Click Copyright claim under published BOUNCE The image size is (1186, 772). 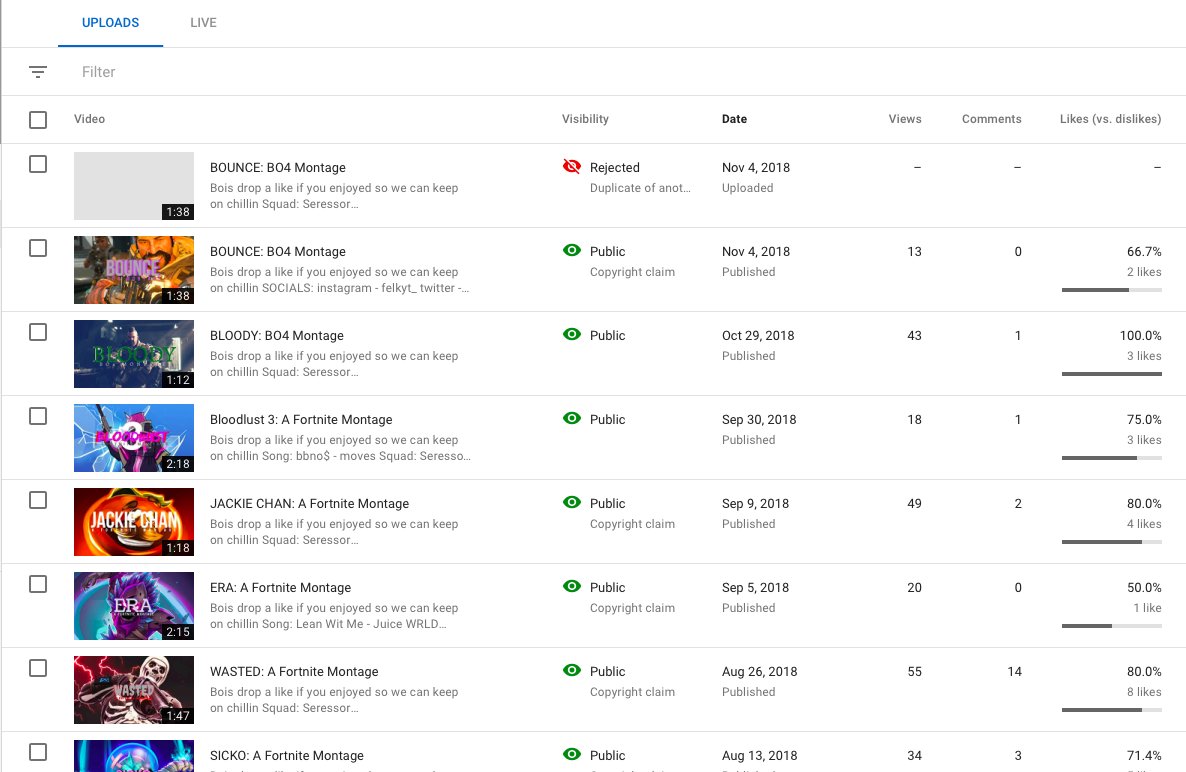(x=632, y=272)
